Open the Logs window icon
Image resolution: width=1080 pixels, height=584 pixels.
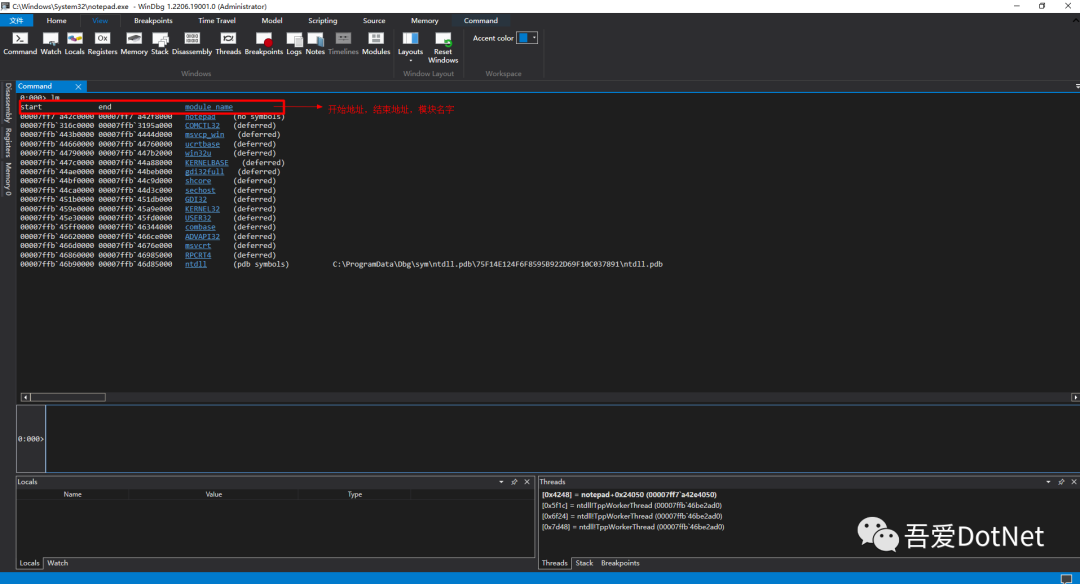tap(294, 43)
